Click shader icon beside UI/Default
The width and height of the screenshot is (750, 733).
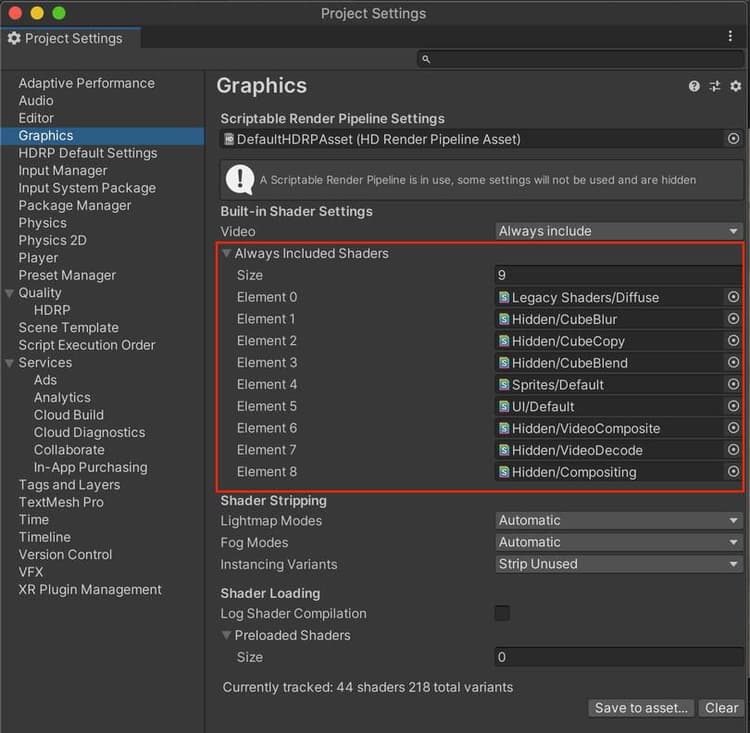point(504,407)
